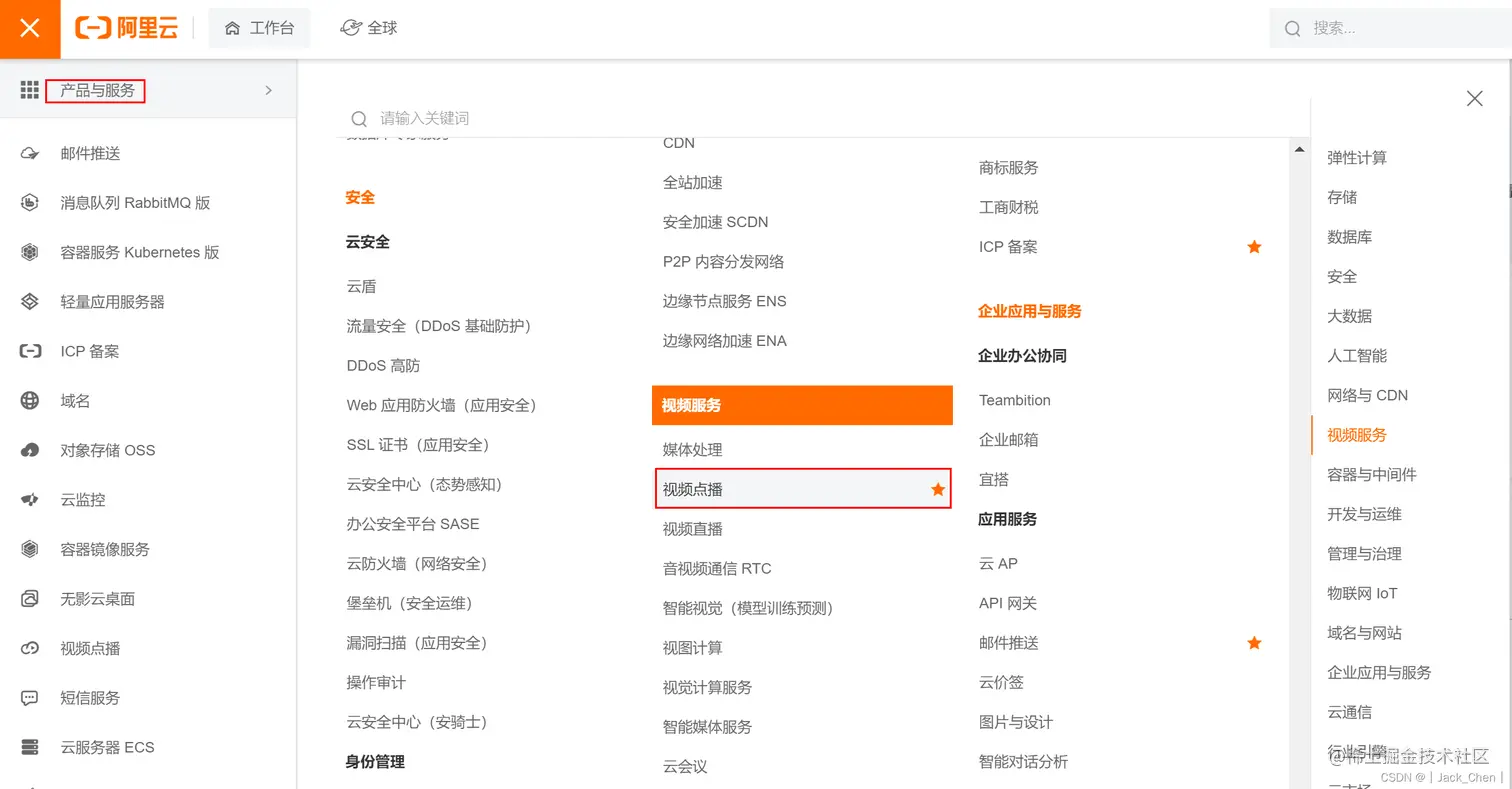The height and width of the screenshot is (789, 1512).
Task: Jump to 物联网 IoT category
Action: pyautogui.click(x=1362, y=593)
